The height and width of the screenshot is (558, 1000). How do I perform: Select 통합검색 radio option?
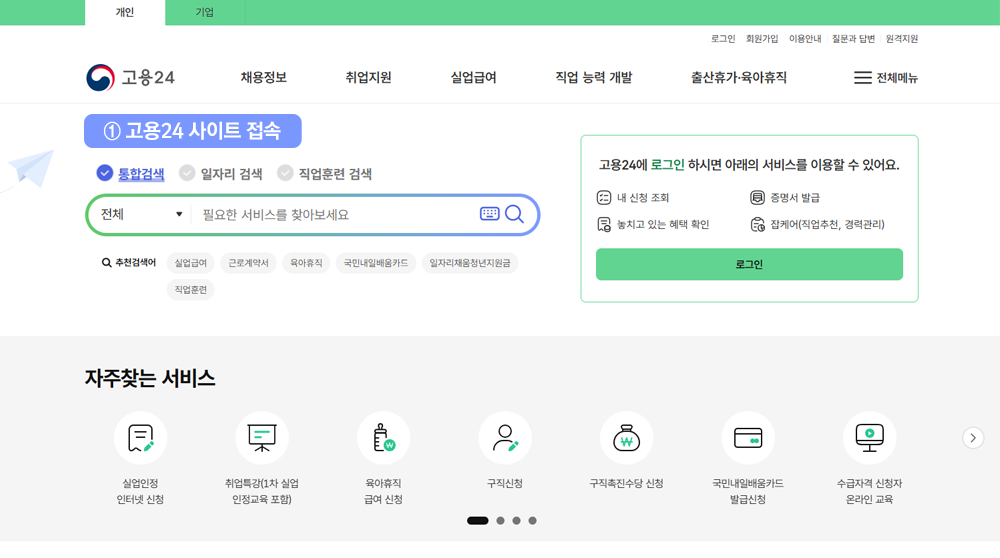[x=105, y=173]
